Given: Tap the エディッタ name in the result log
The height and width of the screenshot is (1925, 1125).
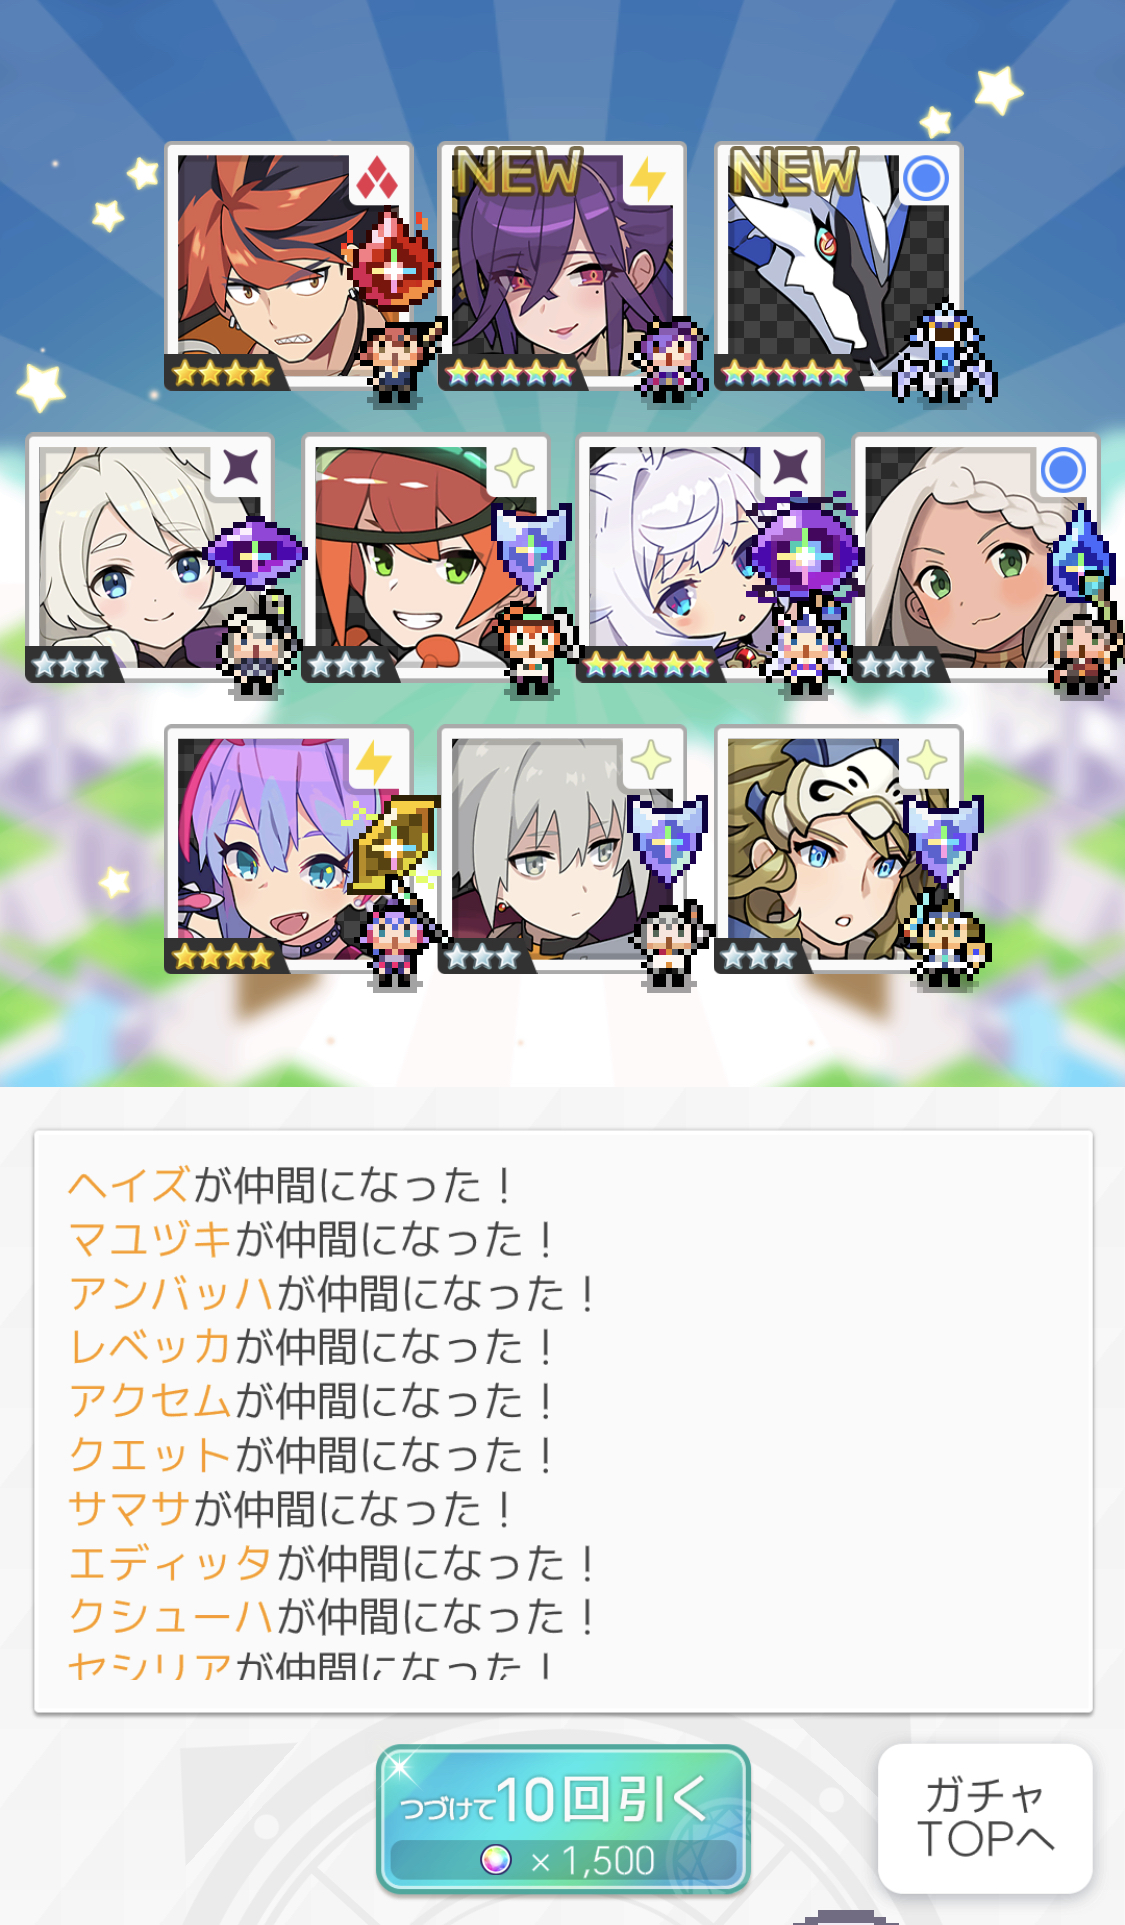Looking at the screenshot, I should [x=170, y=1563].
